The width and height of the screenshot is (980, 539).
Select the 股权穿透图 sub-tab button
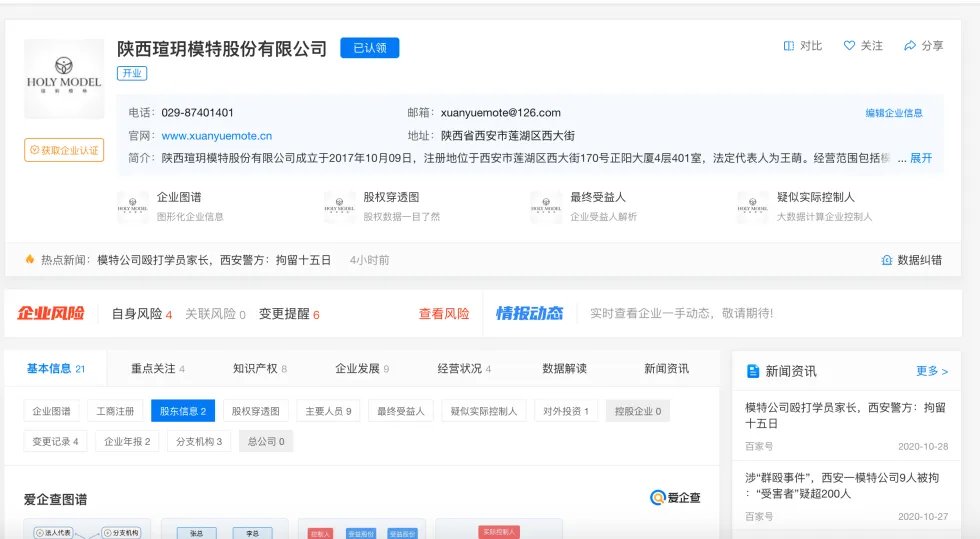[x=256, y=411]
